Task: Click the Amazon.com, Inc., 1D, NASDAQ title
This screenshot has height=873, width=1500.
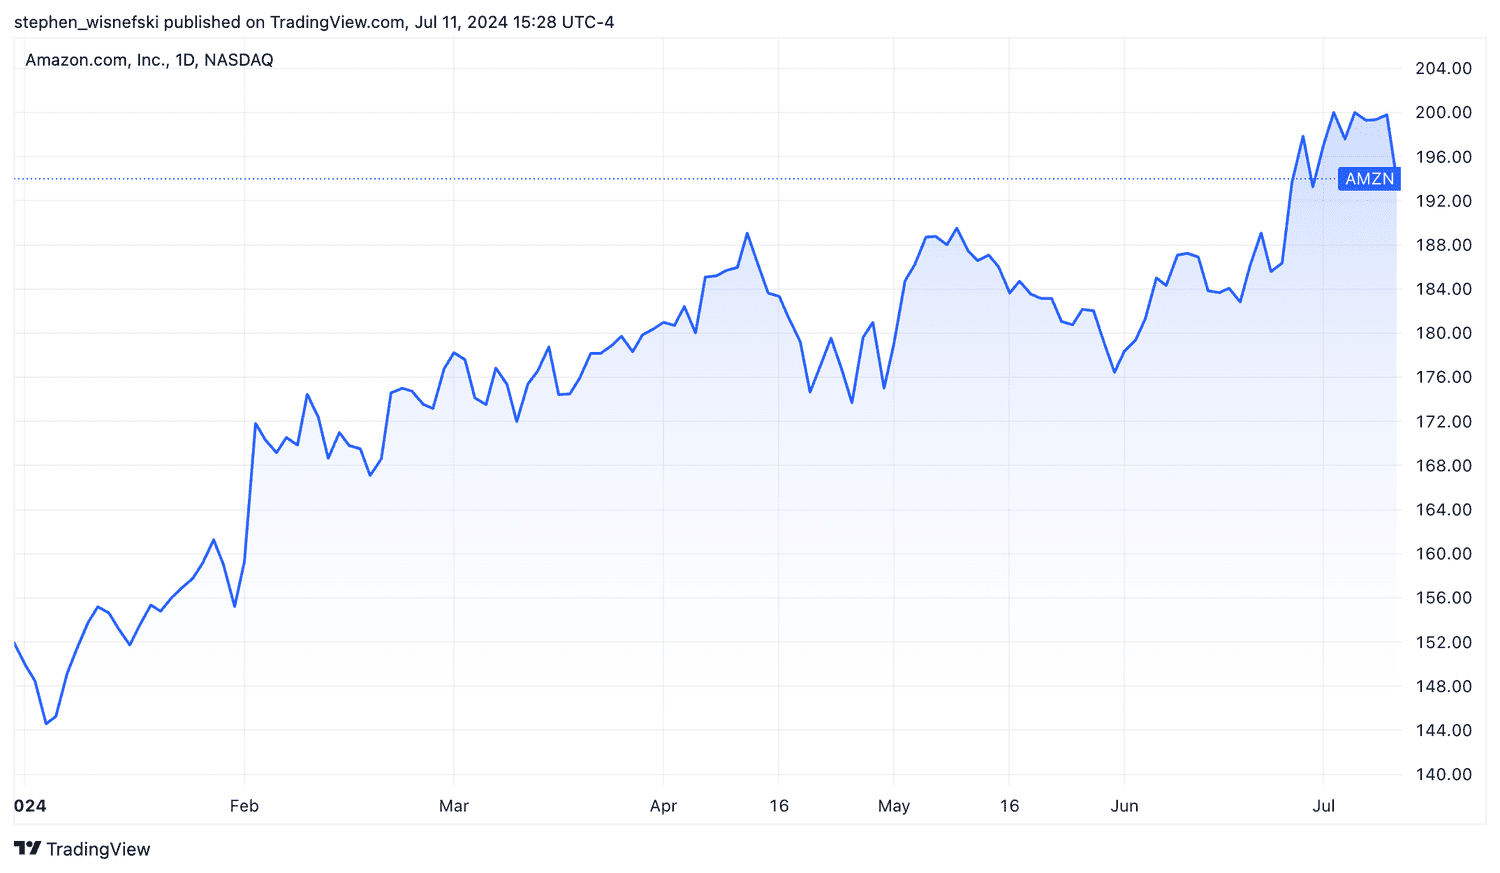Action: (x=149, y=60)
